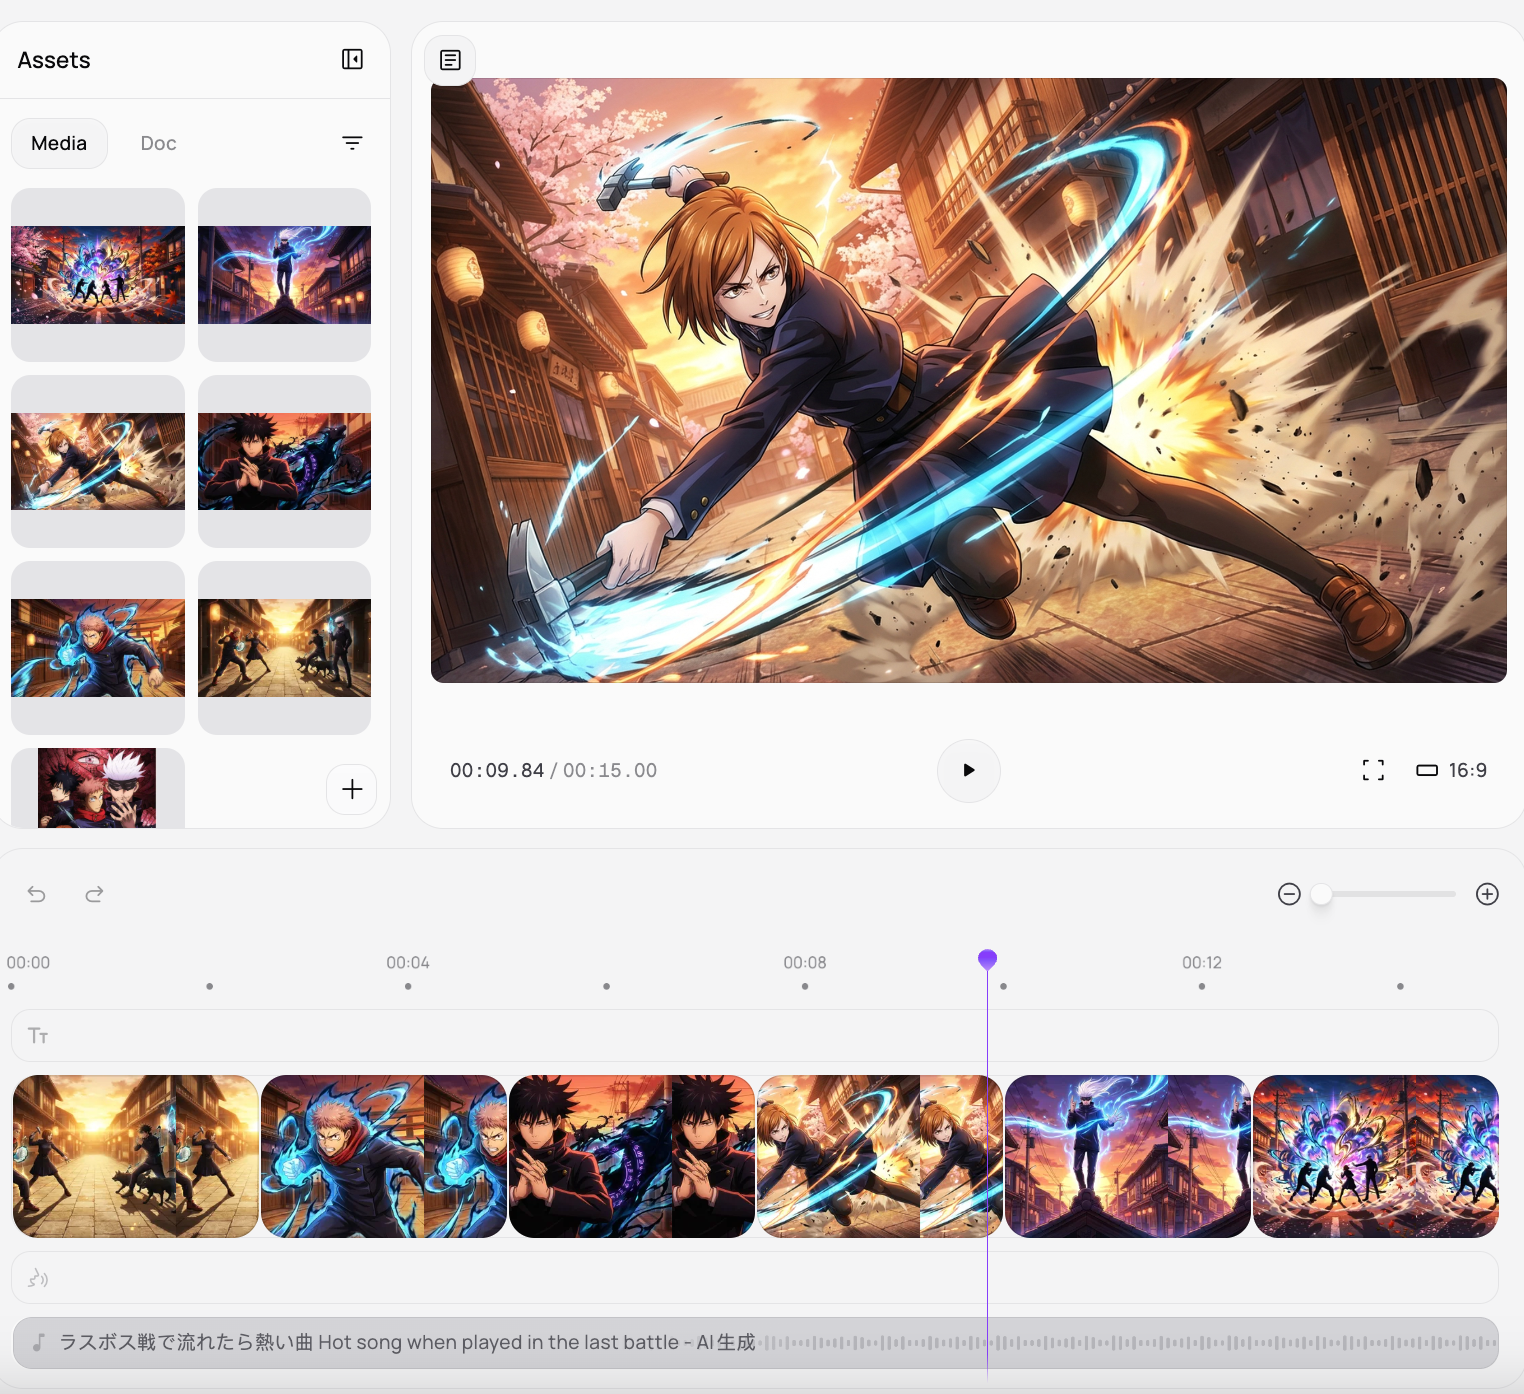Select the voiceover track row
Screen dimensions: 1524x1394
[x=755, y=1277]
